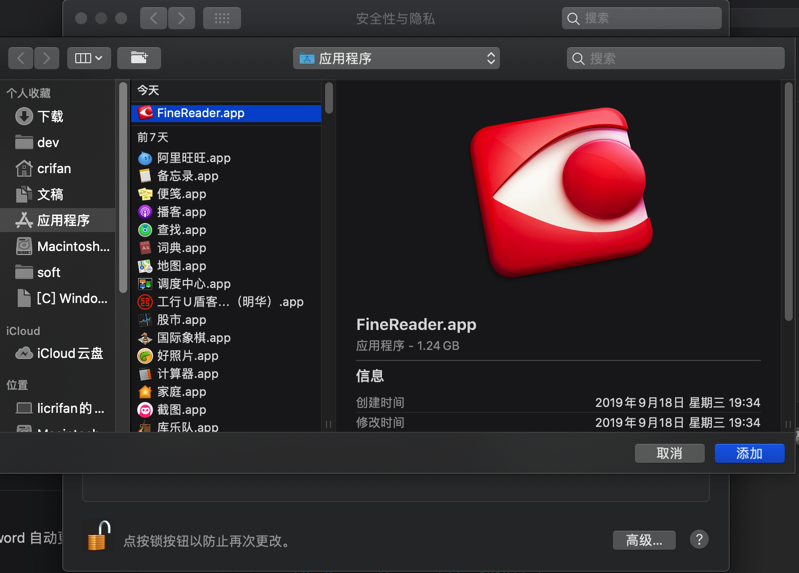Viewport: 799px width, 573px height.
Task: Click the FineReader app icon in list
Action: coord(146,113)
